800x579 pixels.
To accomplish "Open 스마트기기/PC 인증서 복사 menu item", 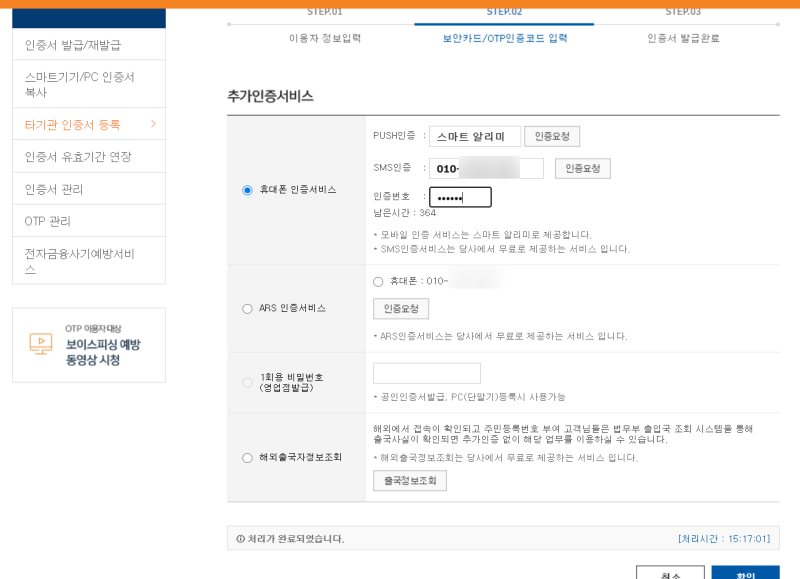I will click(x=89, y=84).
